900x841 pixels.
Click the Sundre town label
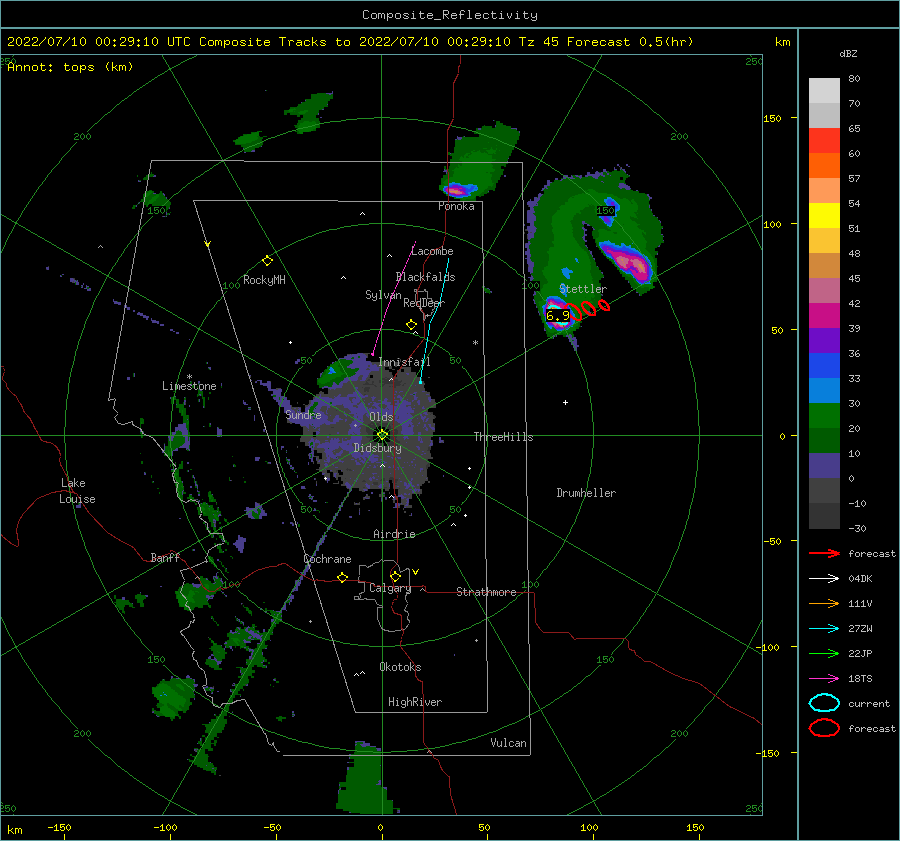click(x=303, y=415)
